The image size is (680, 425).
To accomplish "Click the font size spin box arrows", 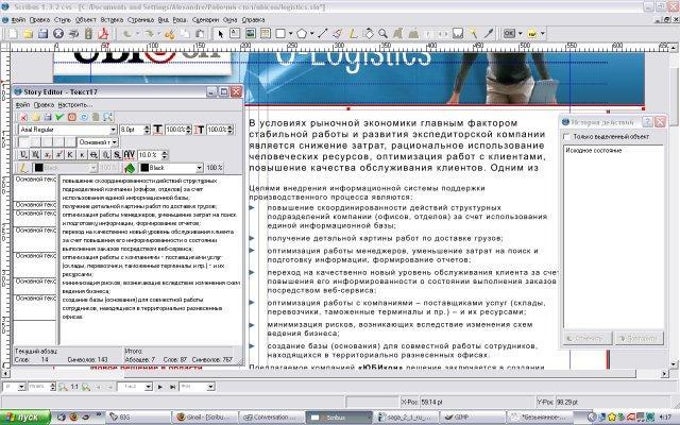I will 146,129.
